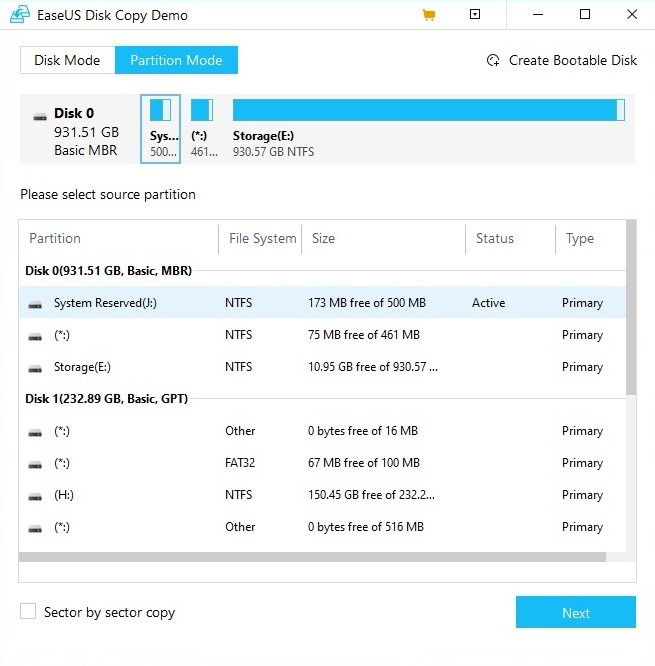Screen dimensions: 655x666
Task: Click the FAT32 file system cell
Action: coord(240,463)
